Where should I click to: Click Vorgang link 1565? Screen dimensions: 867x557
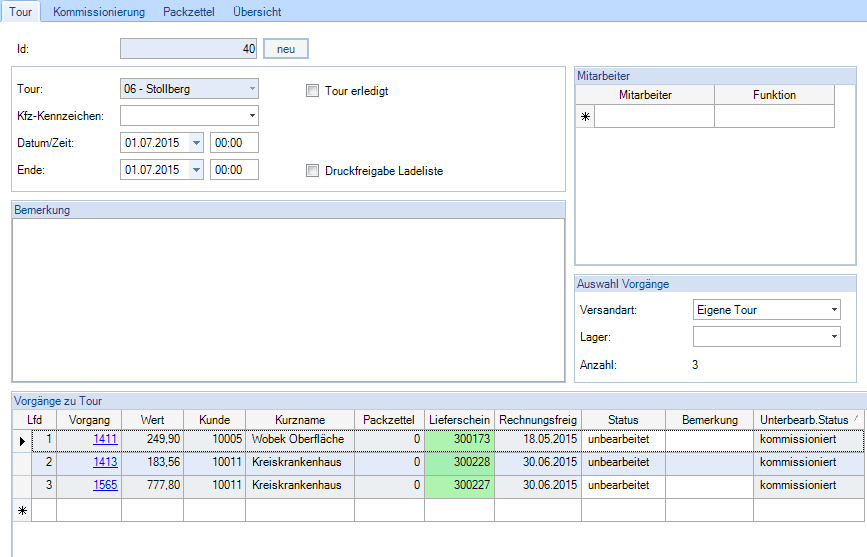[105, 485]
